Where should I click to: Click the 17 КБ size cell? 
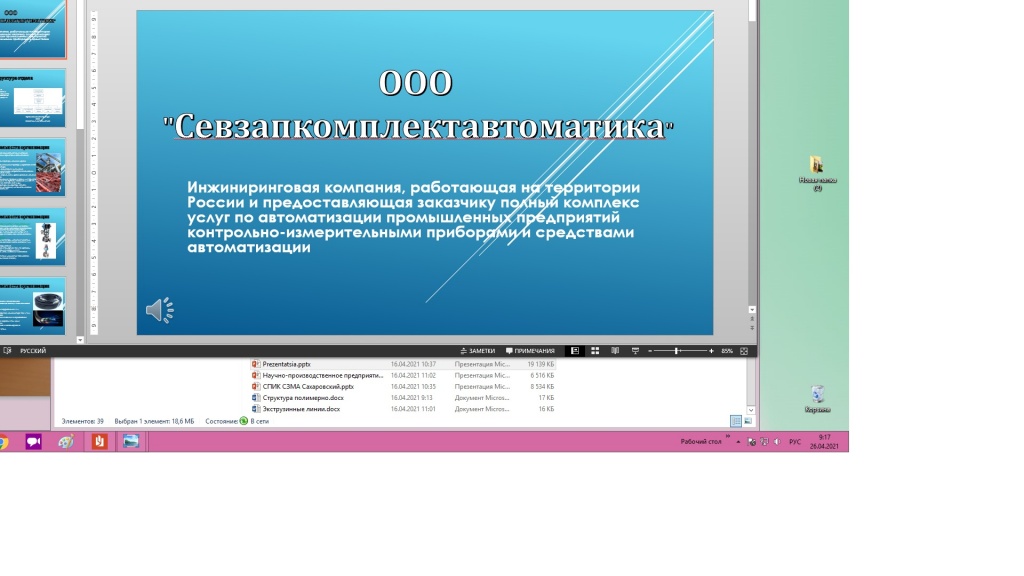[x=546, y=398]
